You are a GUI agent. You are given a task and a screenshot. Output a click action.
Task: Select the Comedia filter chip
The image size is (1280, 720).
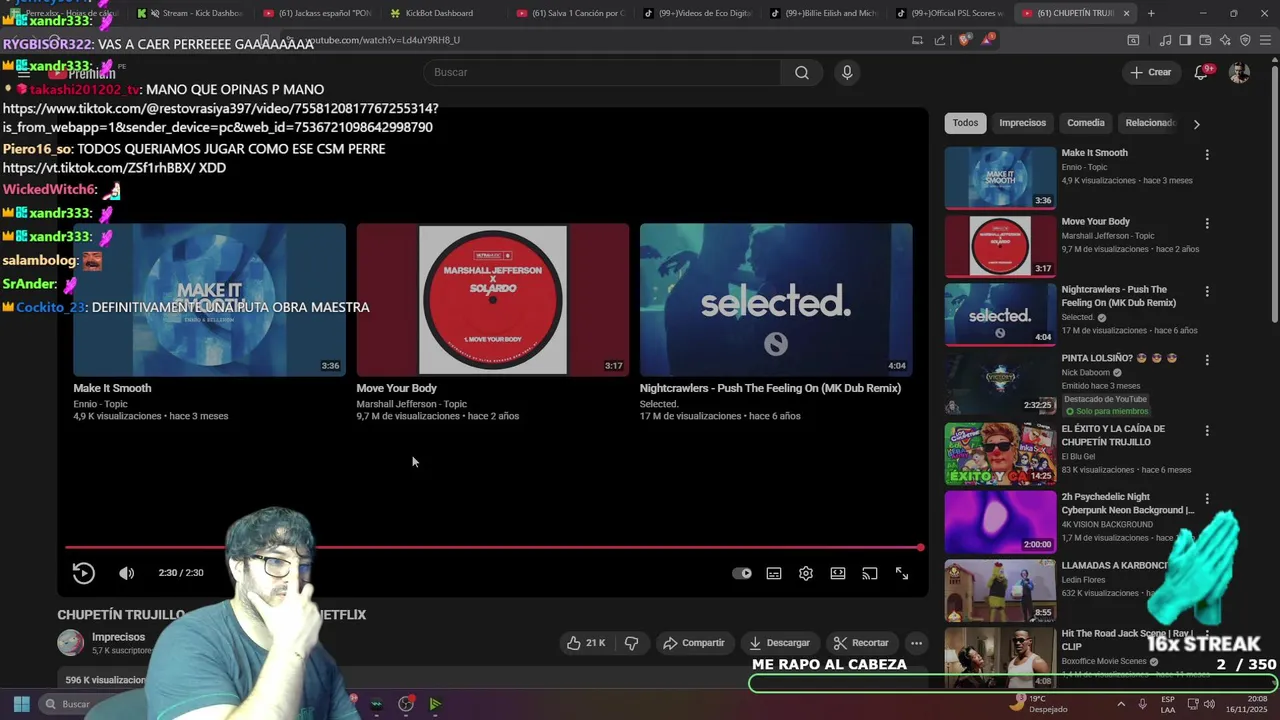[1085, 123]
